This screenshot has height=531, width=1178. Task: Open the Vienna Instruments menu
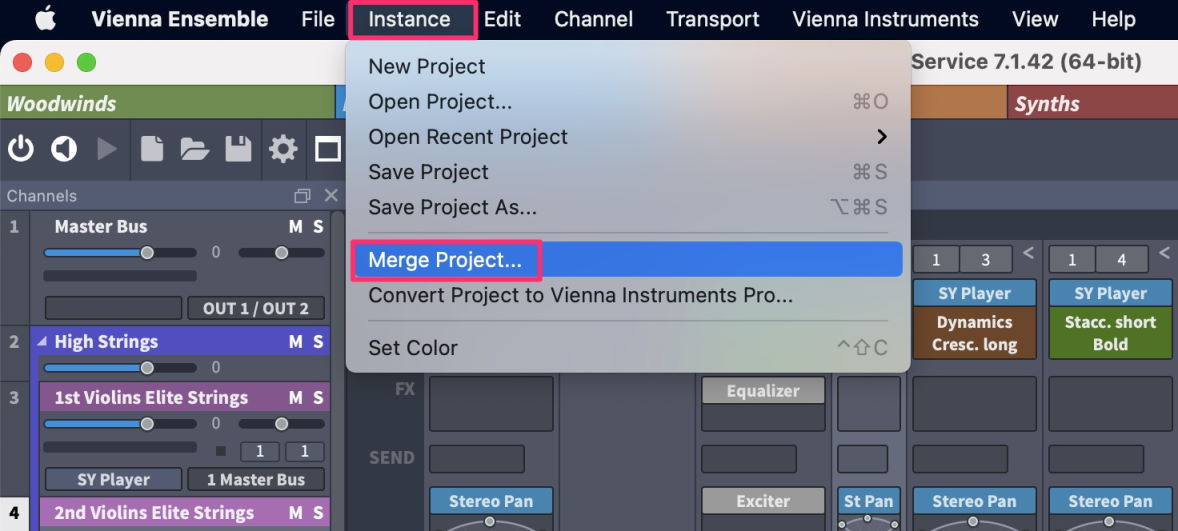(885, 19)
